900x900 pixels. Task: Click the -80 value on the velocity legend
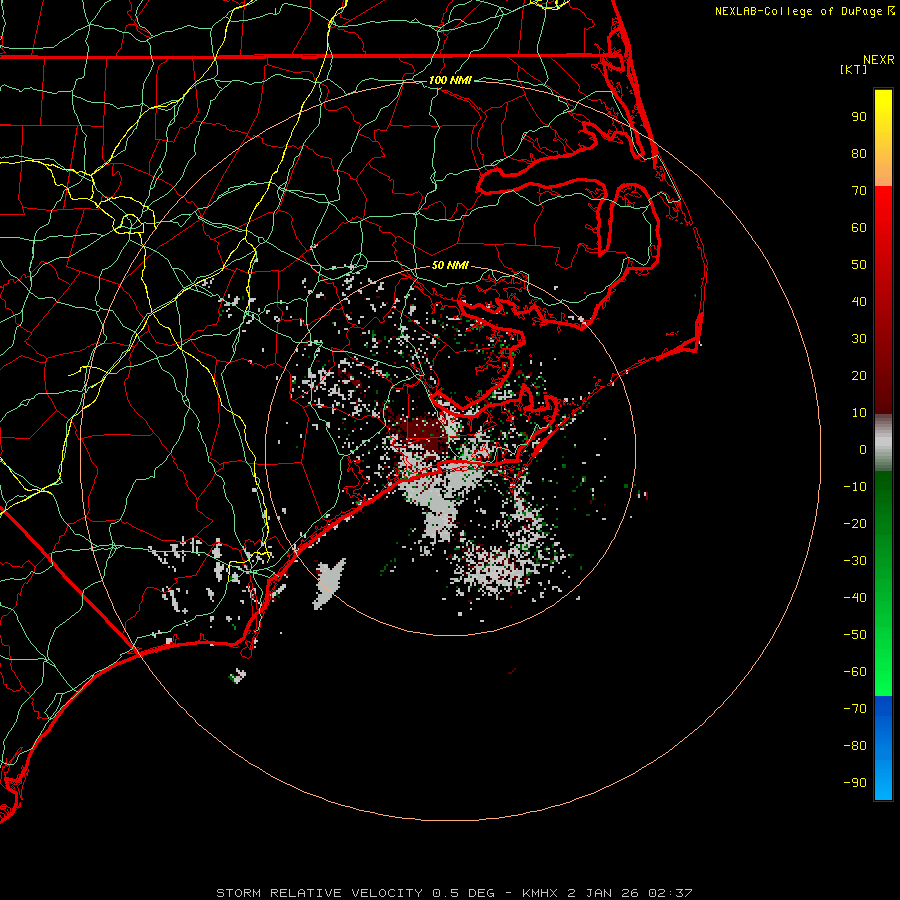tap(855, 746)
